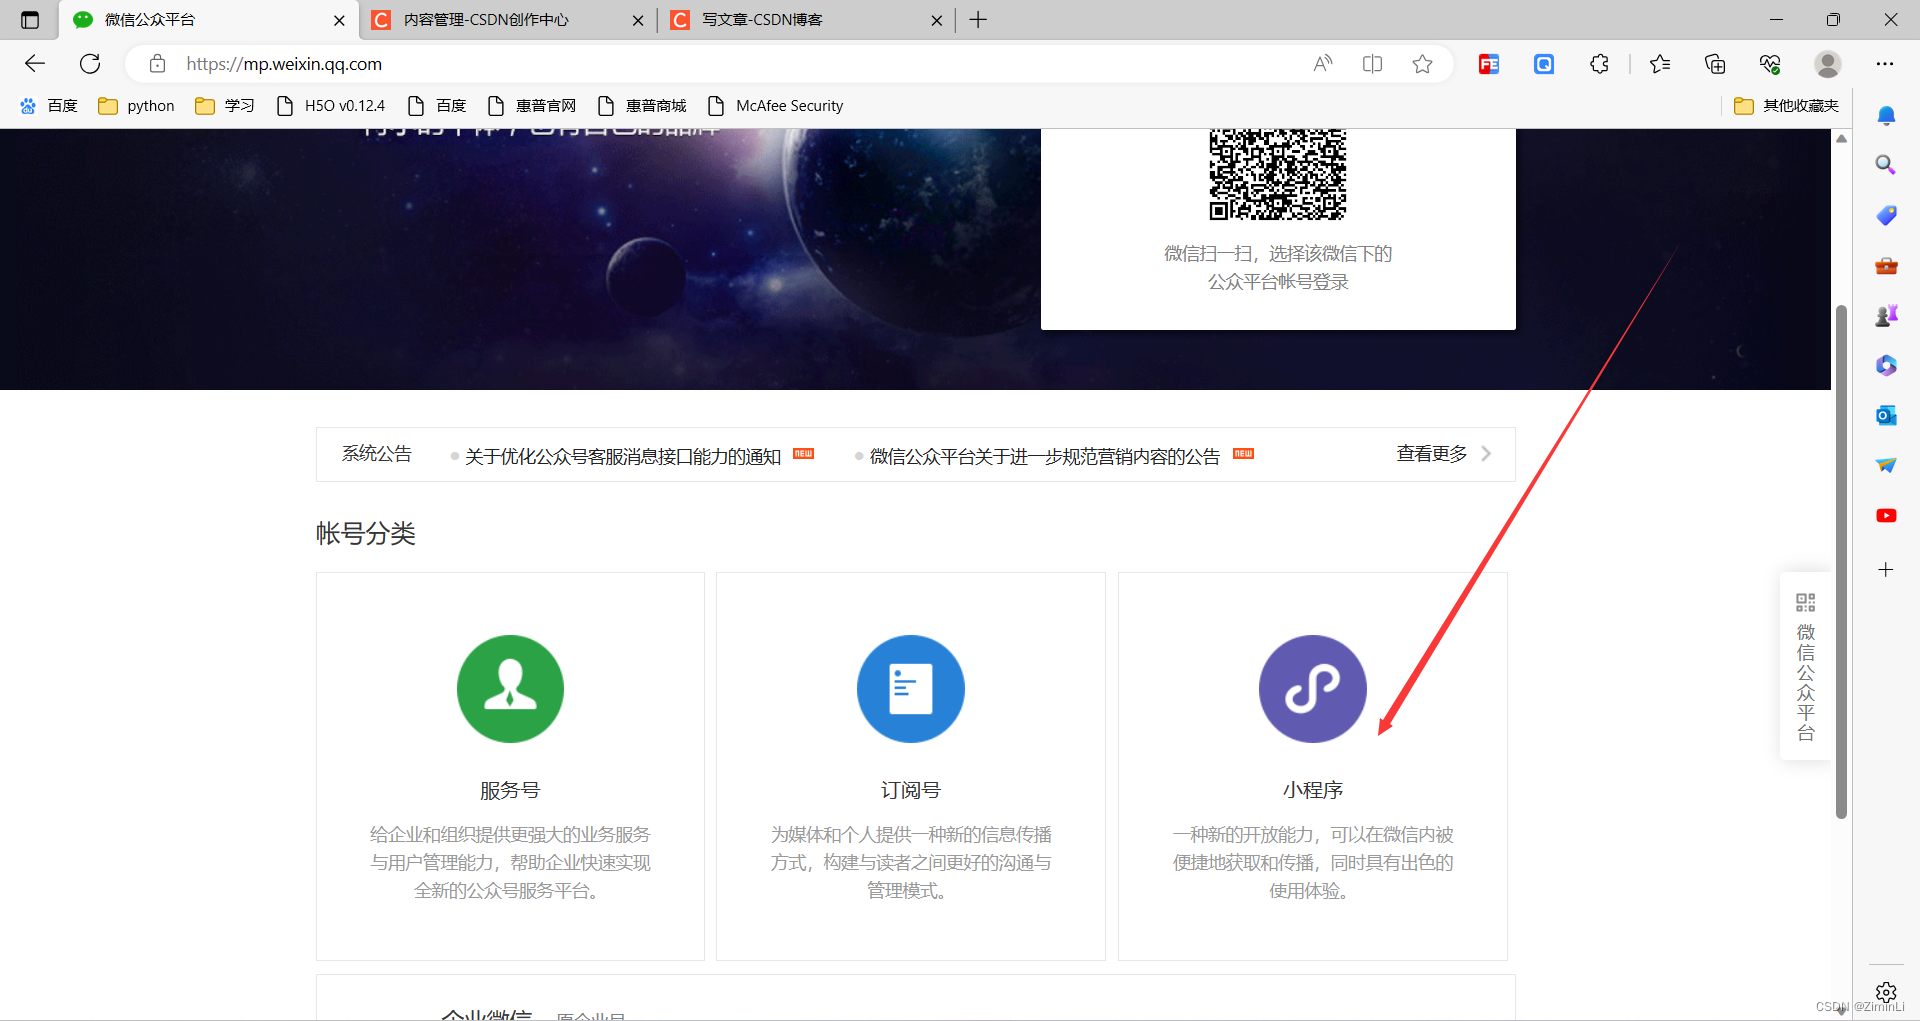Click the sidebar notification bell icon
This screenshot has height=1021, width=1920.
click(1886, 116)
